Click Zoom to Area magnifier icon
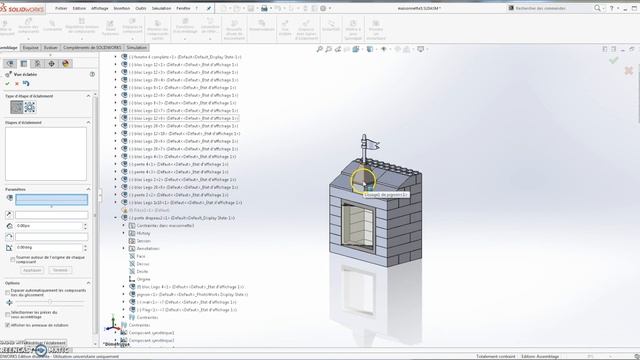 329,49
